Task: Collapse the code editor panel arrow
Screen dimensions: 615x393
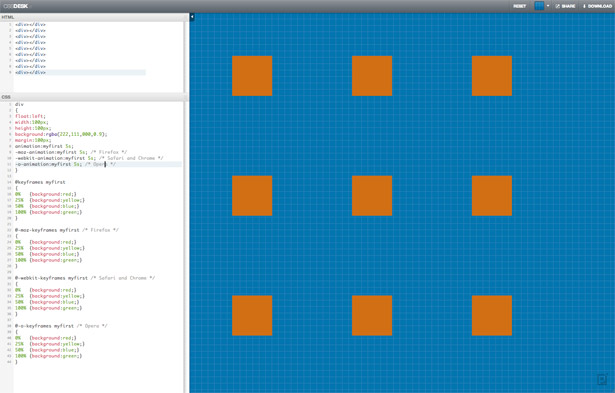Action: click(x=192, y=17)
